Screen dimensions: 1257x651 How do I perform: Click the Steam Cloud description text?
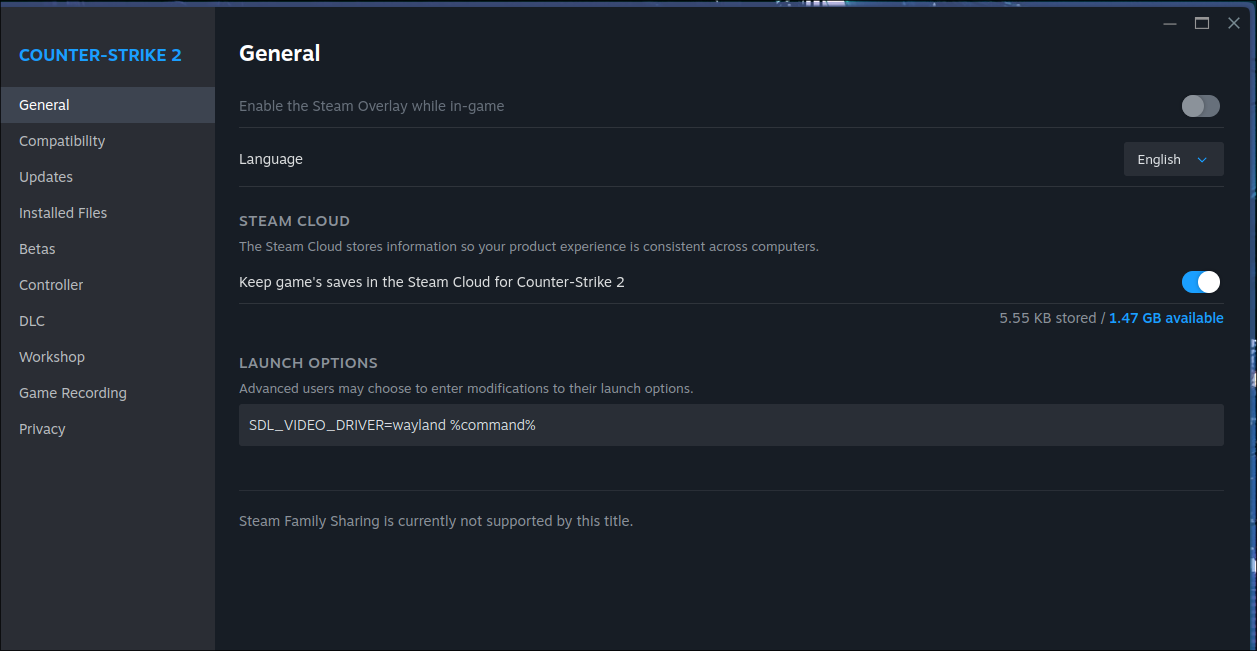[529, 246]
